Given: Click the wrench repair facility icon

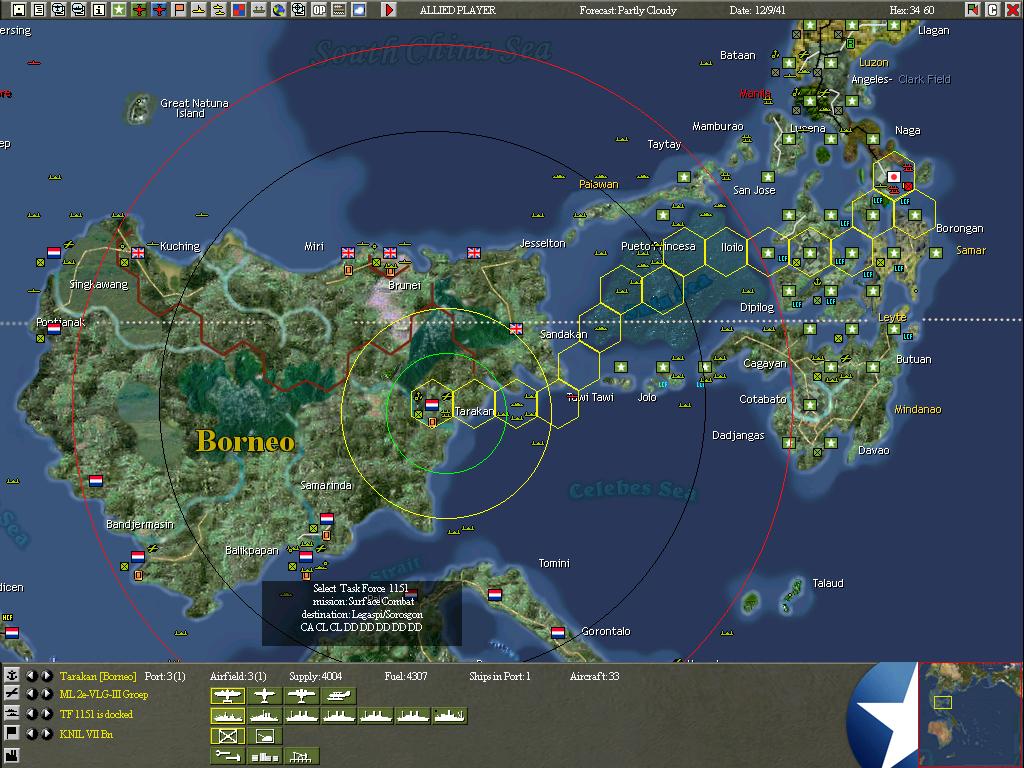Looking at the screenshot, I should tap(227, 756).
